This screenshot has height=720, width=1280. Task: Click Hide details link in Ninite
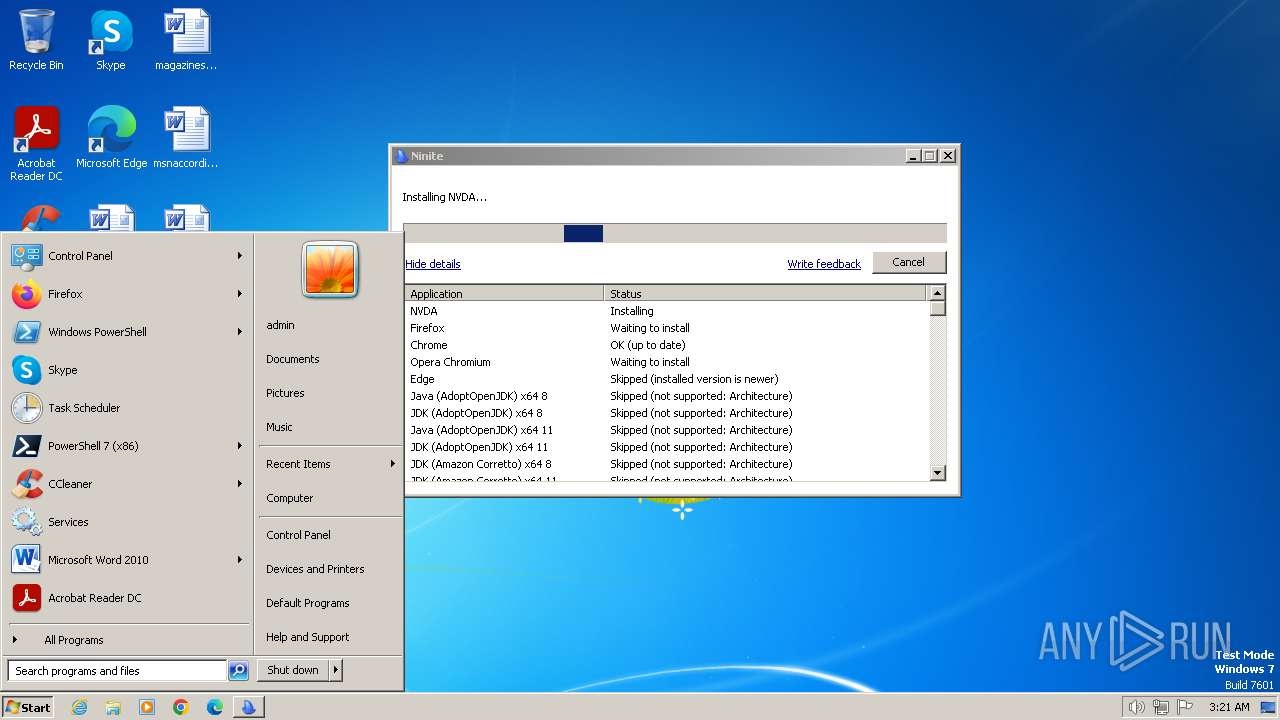tap(433, 264)
